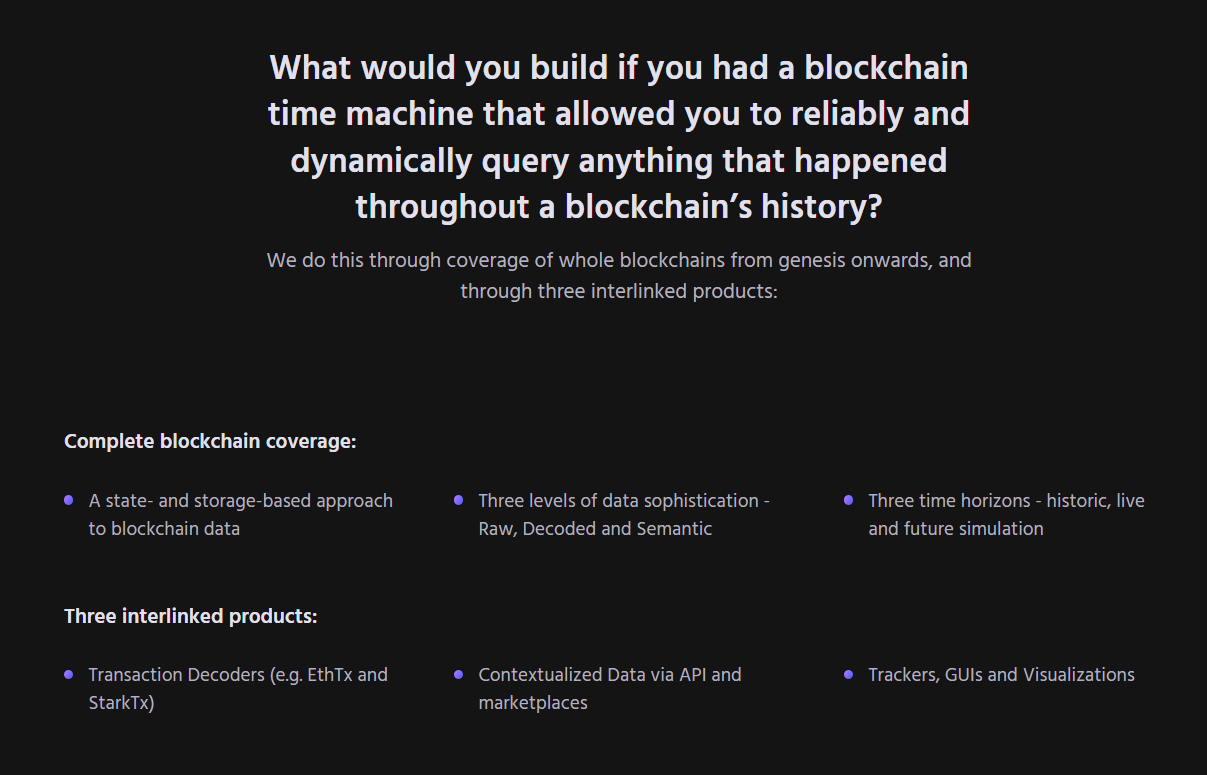Click the purple bullet before Contextualized Data via API

[x=458, y=674]
